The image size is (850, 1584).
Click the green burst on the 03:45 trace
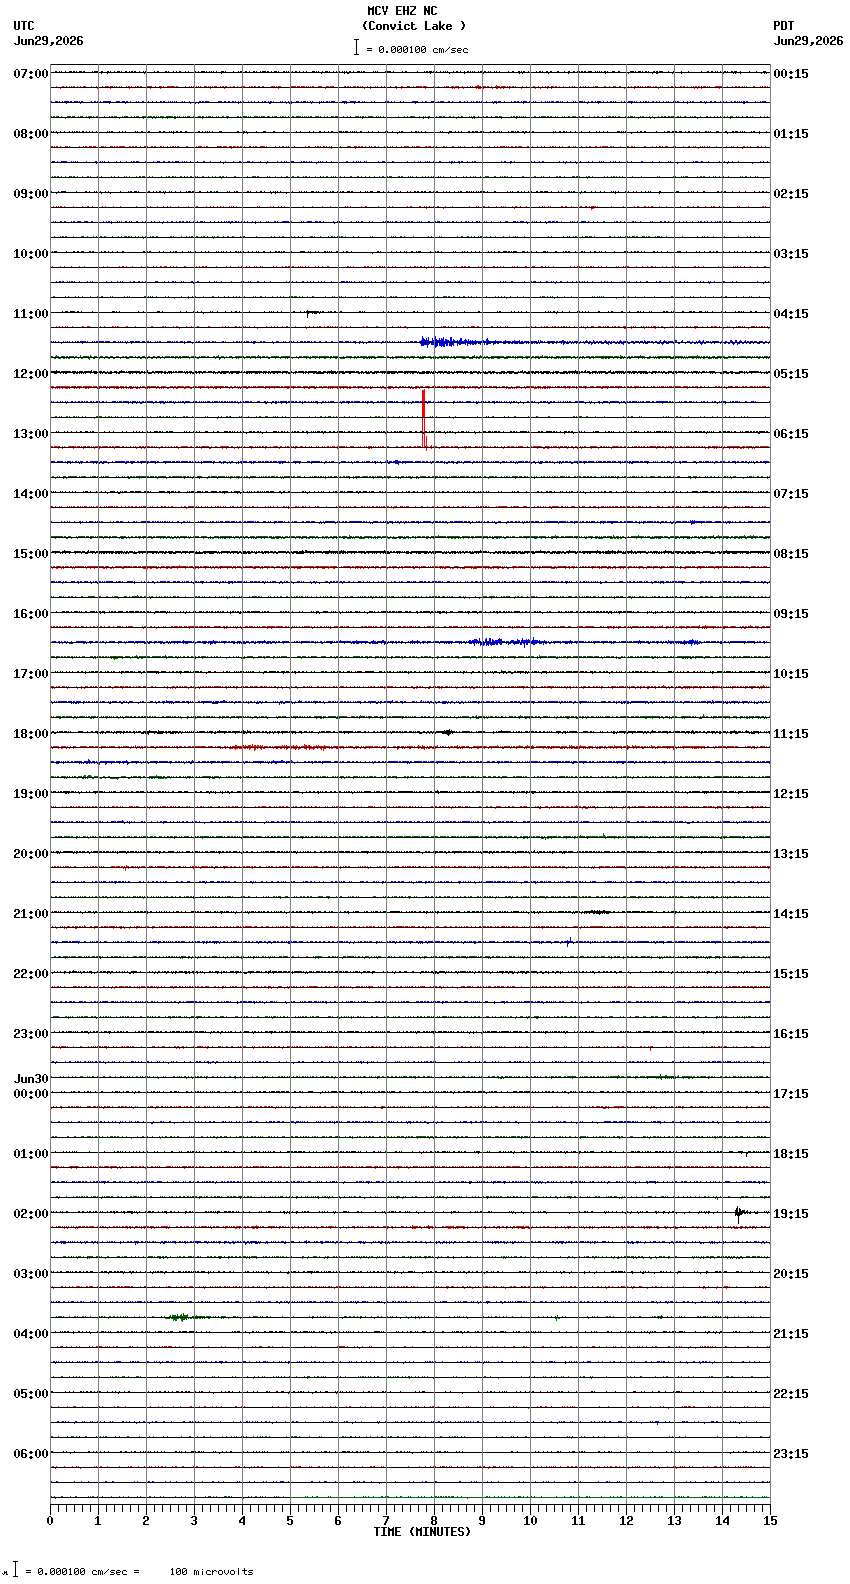(x=182, y=1317)
